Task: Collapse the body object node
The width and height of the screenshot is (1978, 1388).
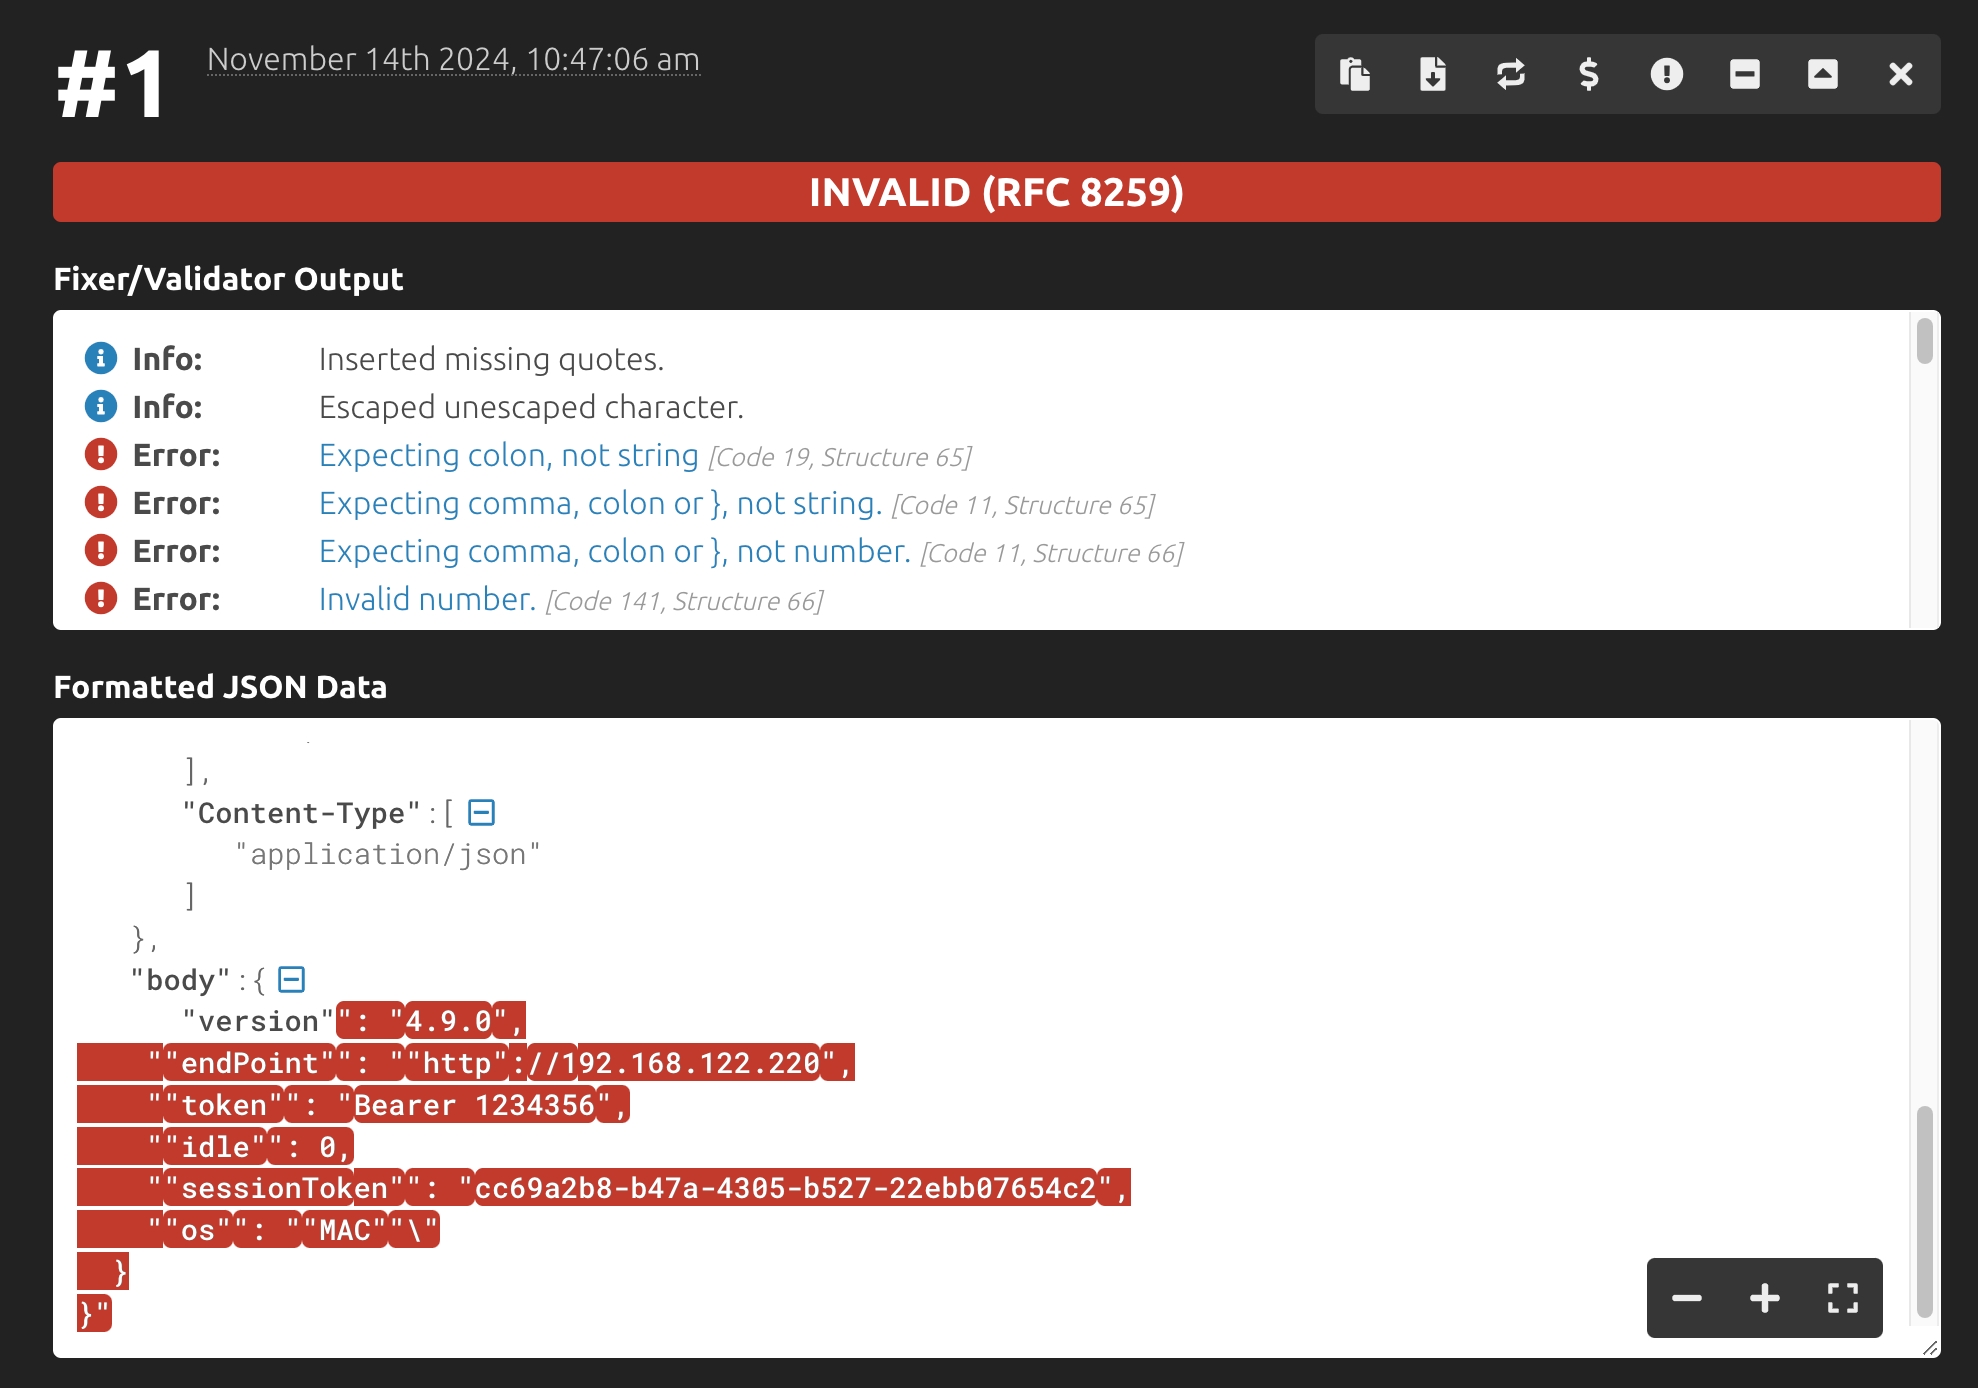Action: point(291,980)
